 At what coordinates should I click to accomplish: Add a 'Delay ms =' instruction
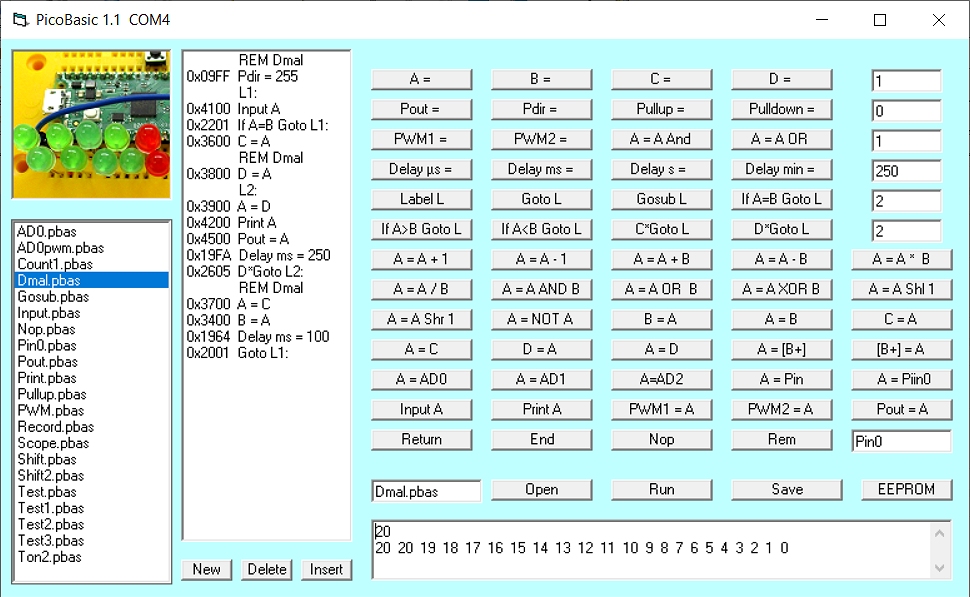pyautogui.click(x=541, y=169)
